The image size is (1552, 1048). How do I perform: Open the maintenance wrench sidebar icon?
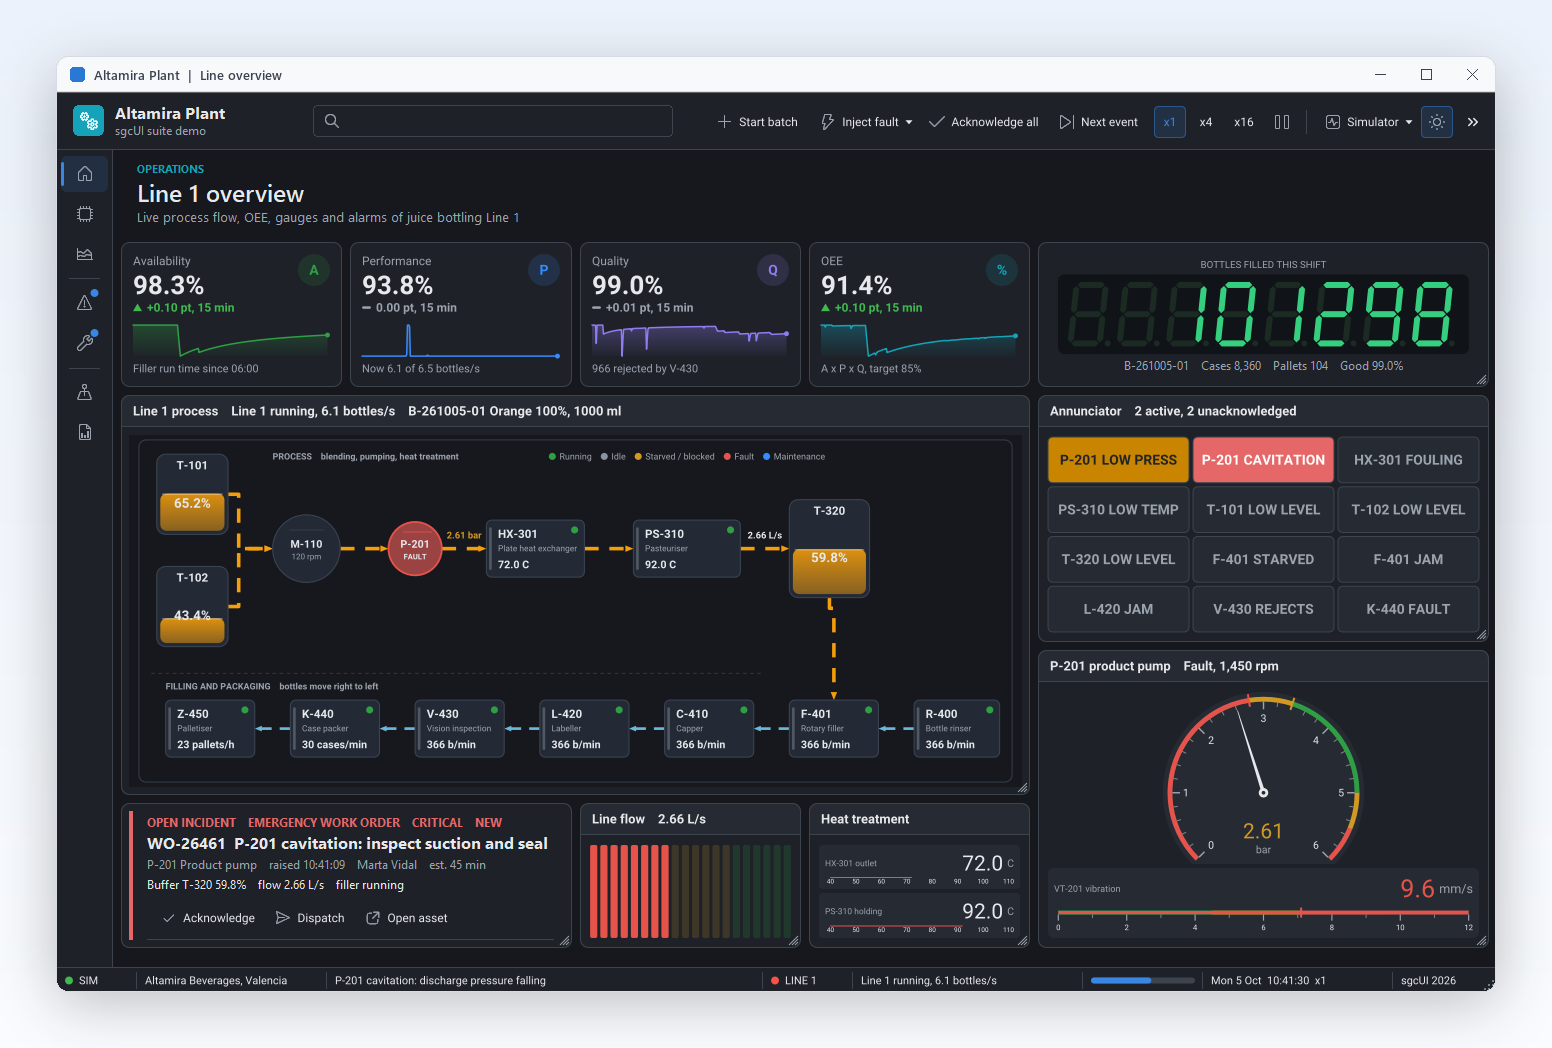pos(85,342)
